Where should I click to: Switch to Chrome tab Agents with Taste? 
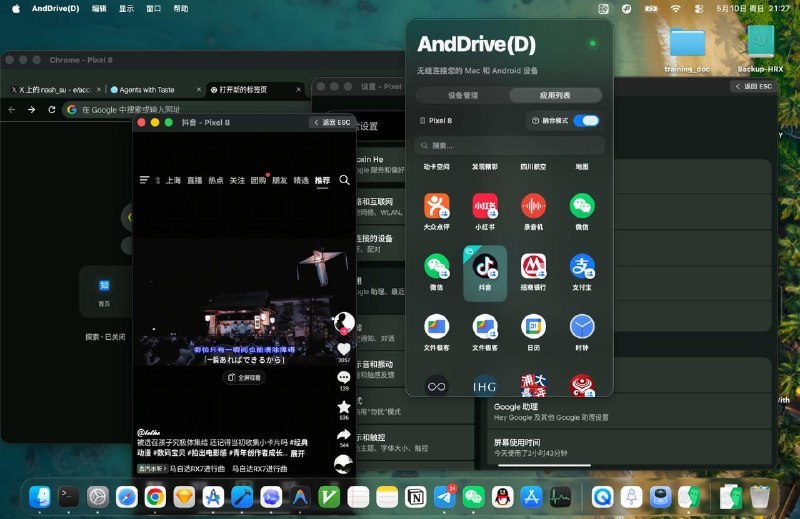[147, 90]
